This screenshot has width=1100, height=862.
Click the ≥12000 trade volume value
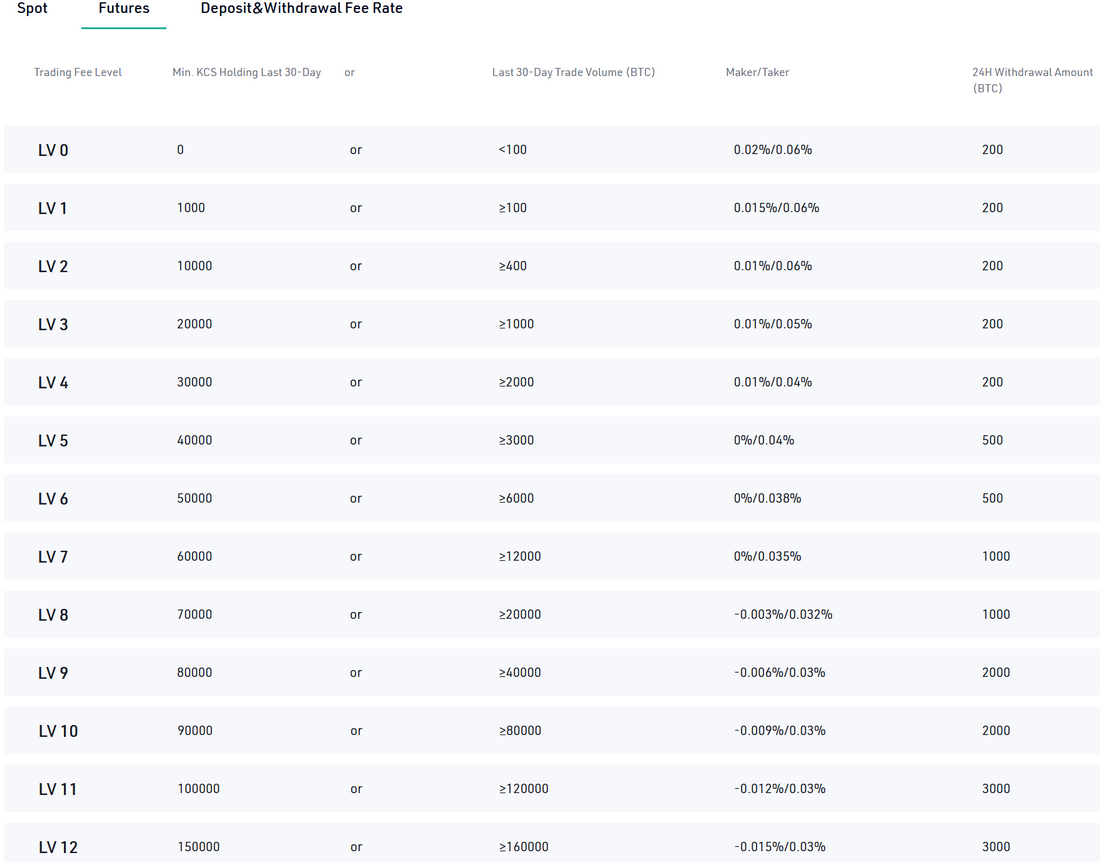click(520, 556)
